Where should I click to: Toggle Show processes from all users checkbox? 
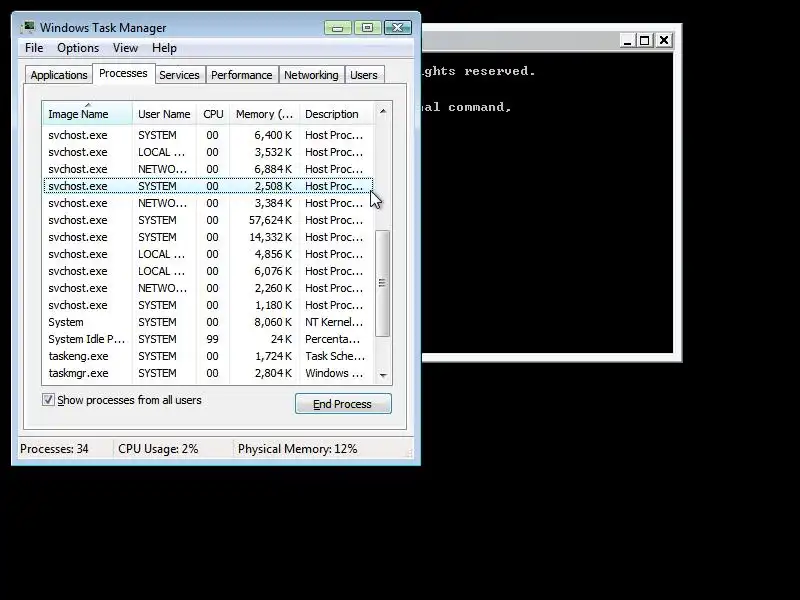(x=48, y=399)
